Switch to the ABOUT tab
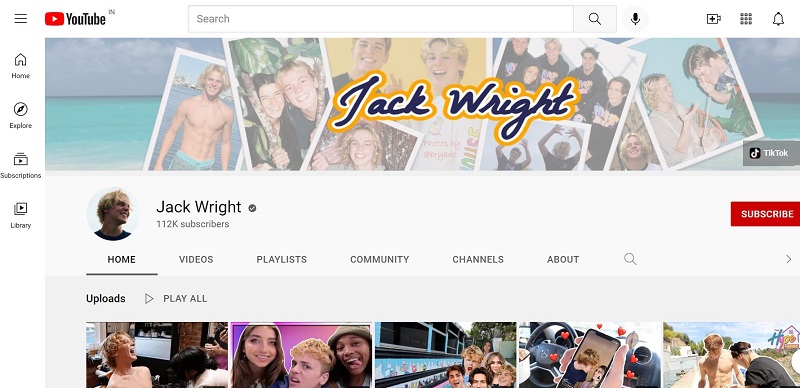The image size is (800, 388). click(x=563, y=259)
